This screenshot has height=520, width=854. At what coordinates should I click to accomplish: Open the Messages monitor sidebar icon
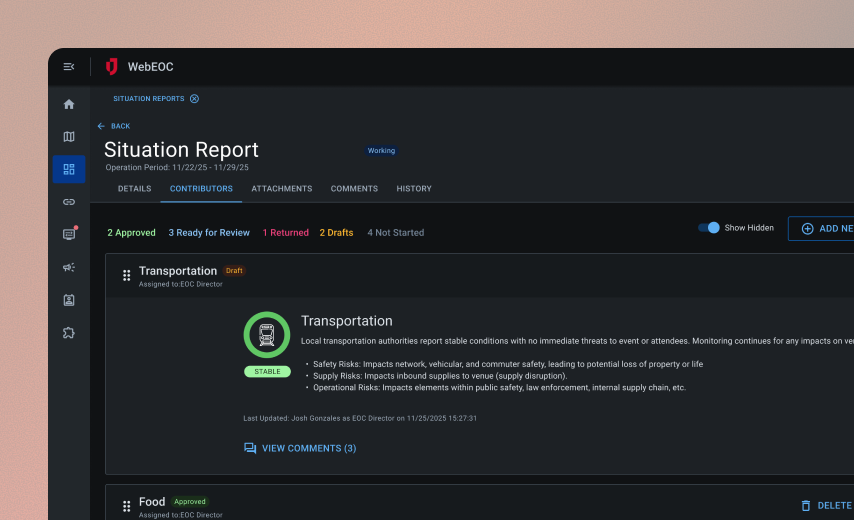[69, 234]
